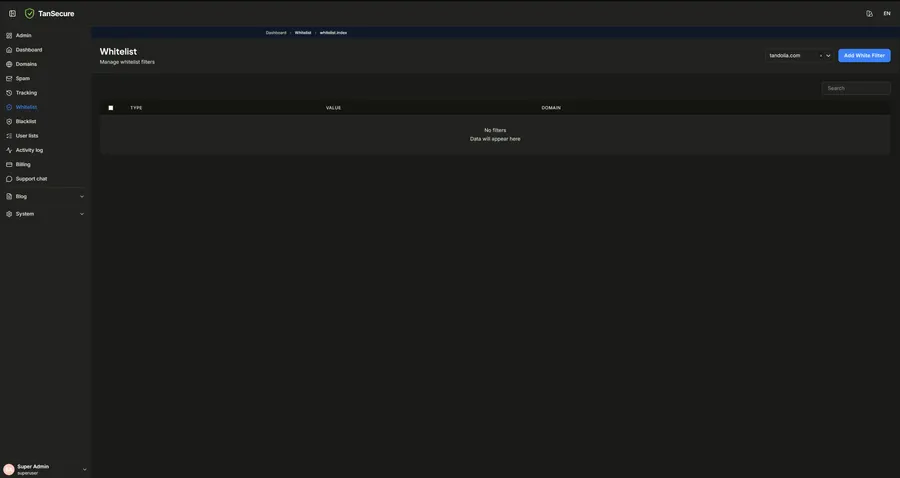Tick the select-all checkbox in table header
The height and width of the screenshot is (478, 900).
(111, 108)
